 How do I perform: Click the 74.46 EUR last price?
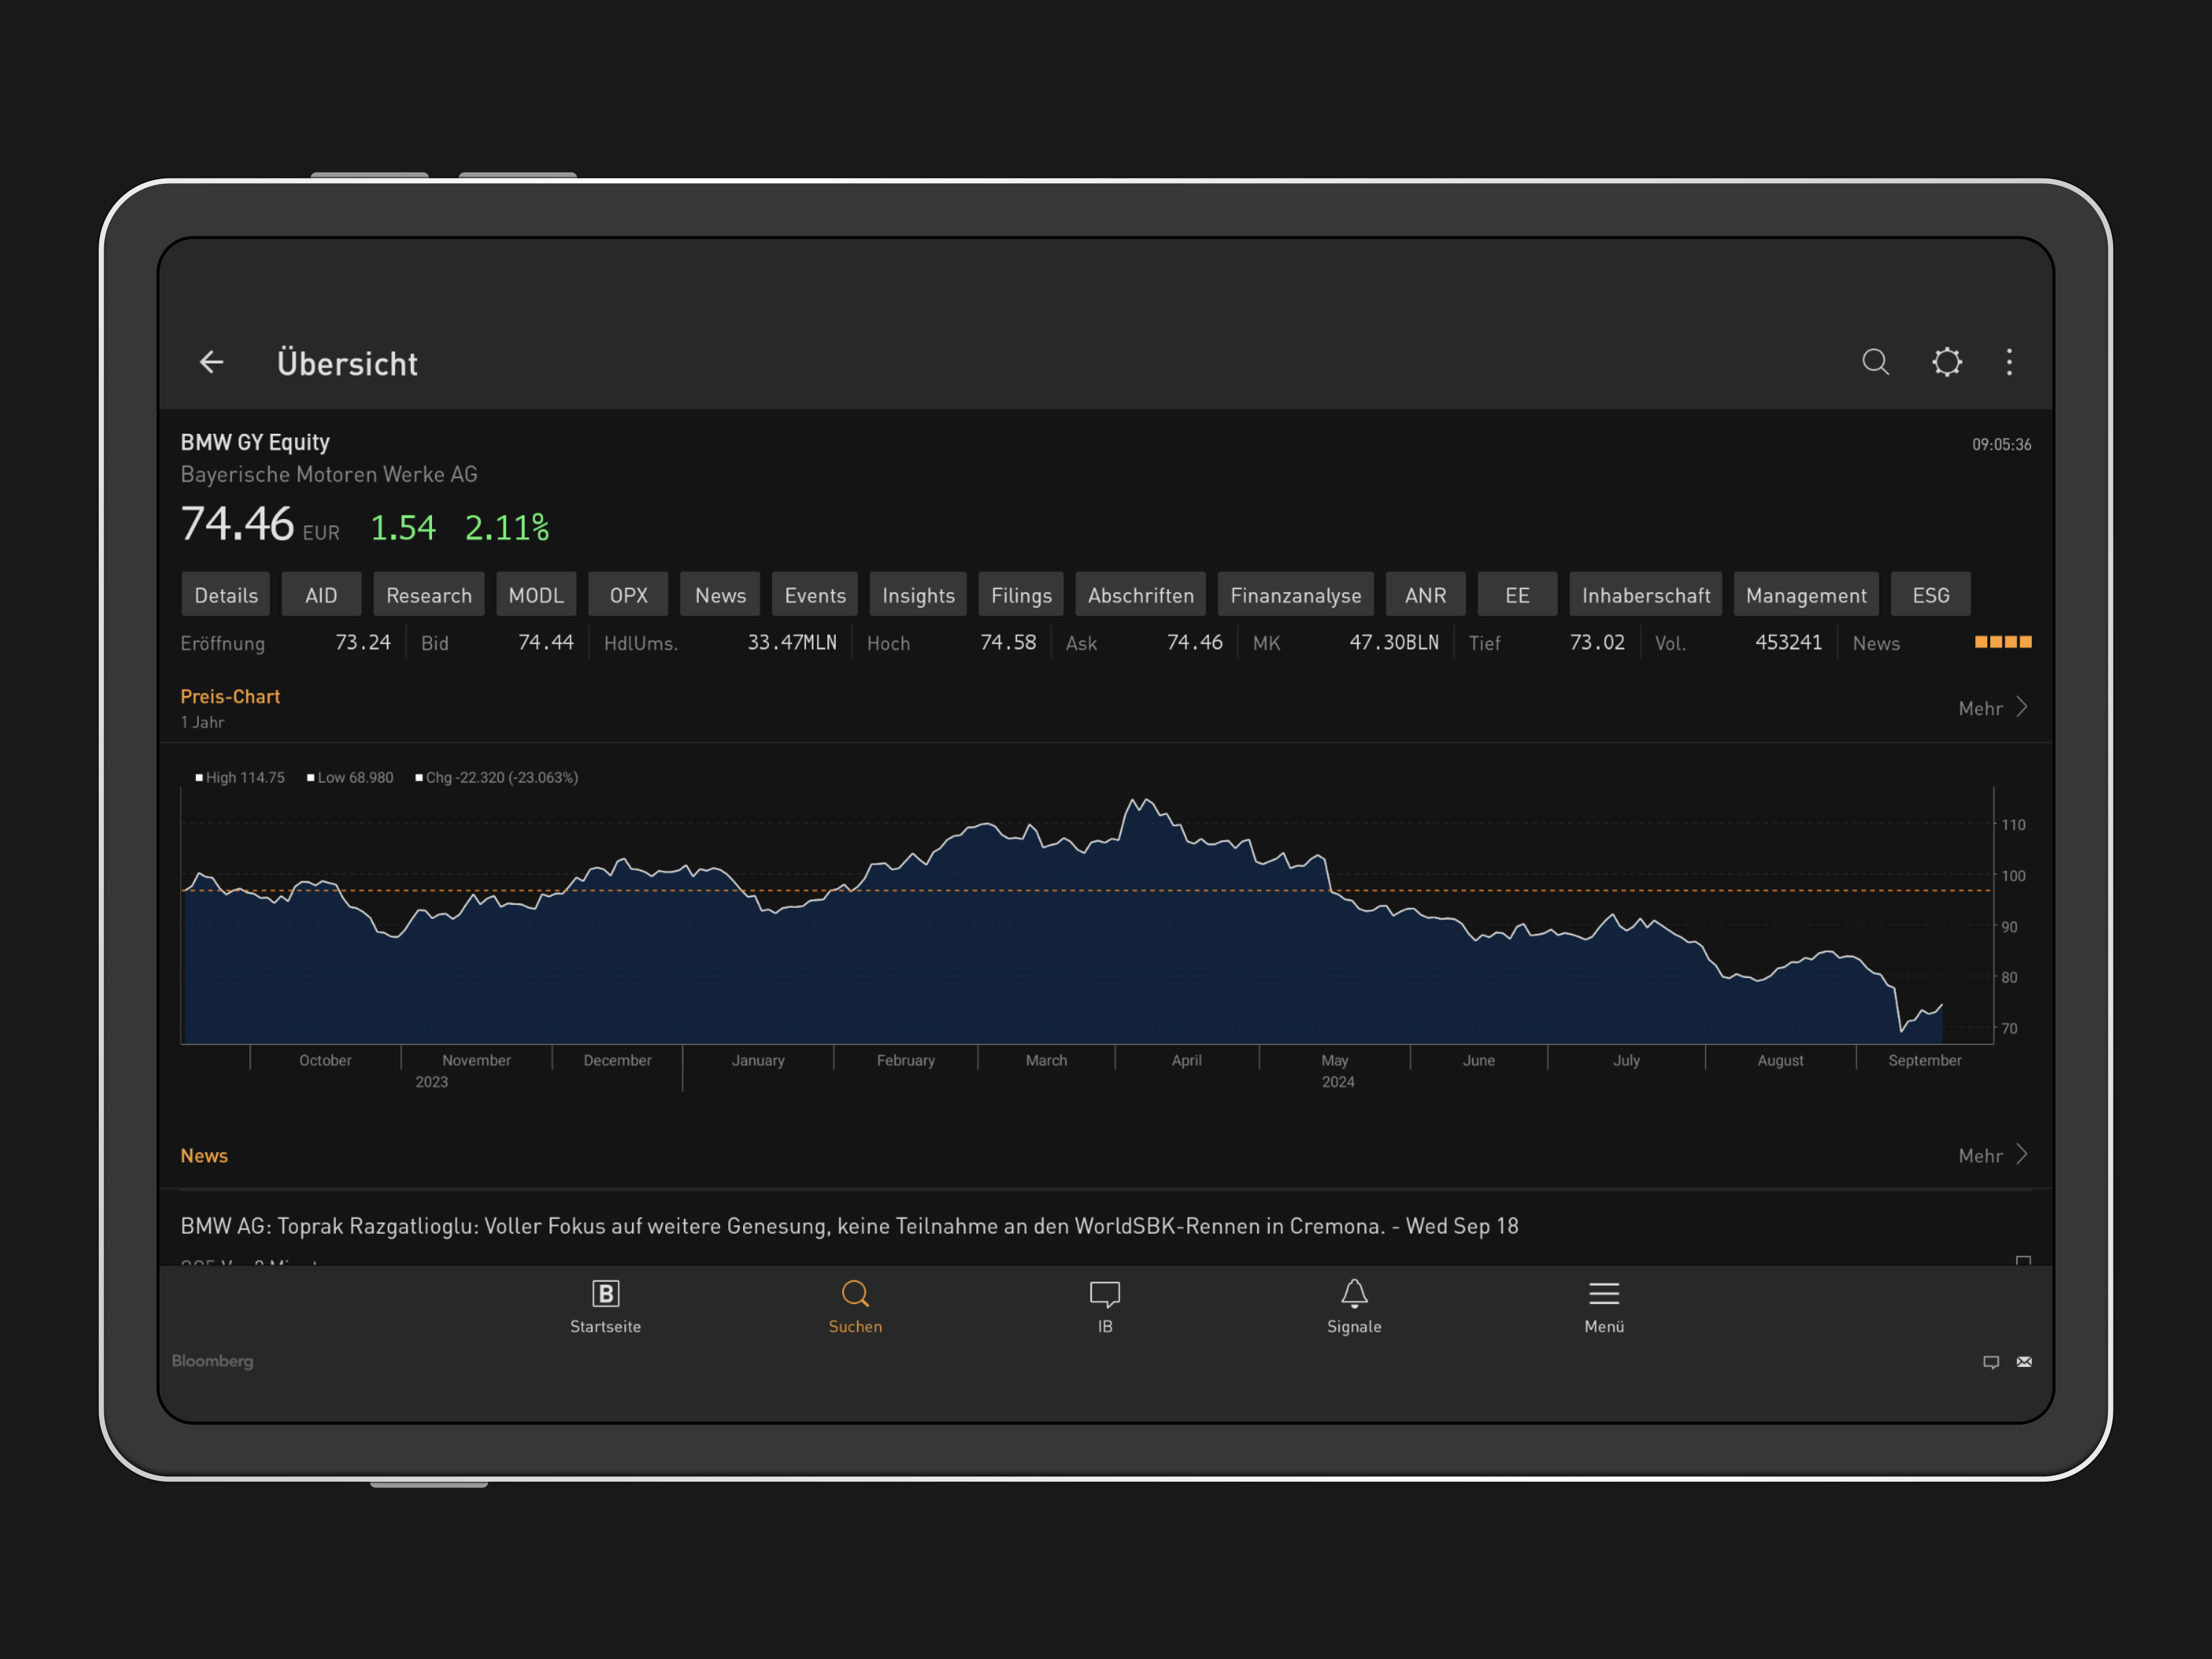260,524
